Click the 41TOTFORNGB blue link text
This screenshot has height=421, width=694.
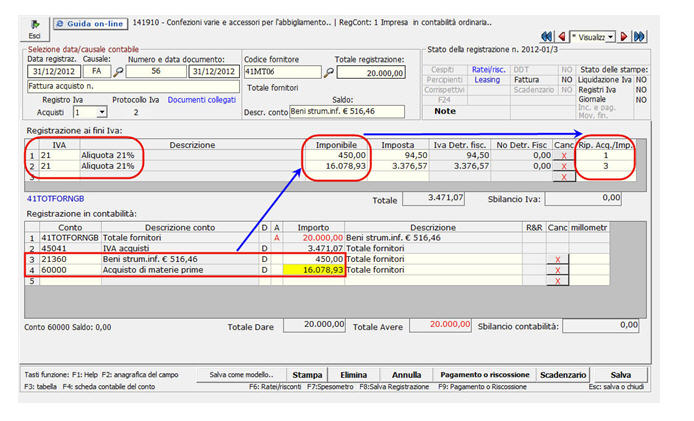tap(55, 199)
